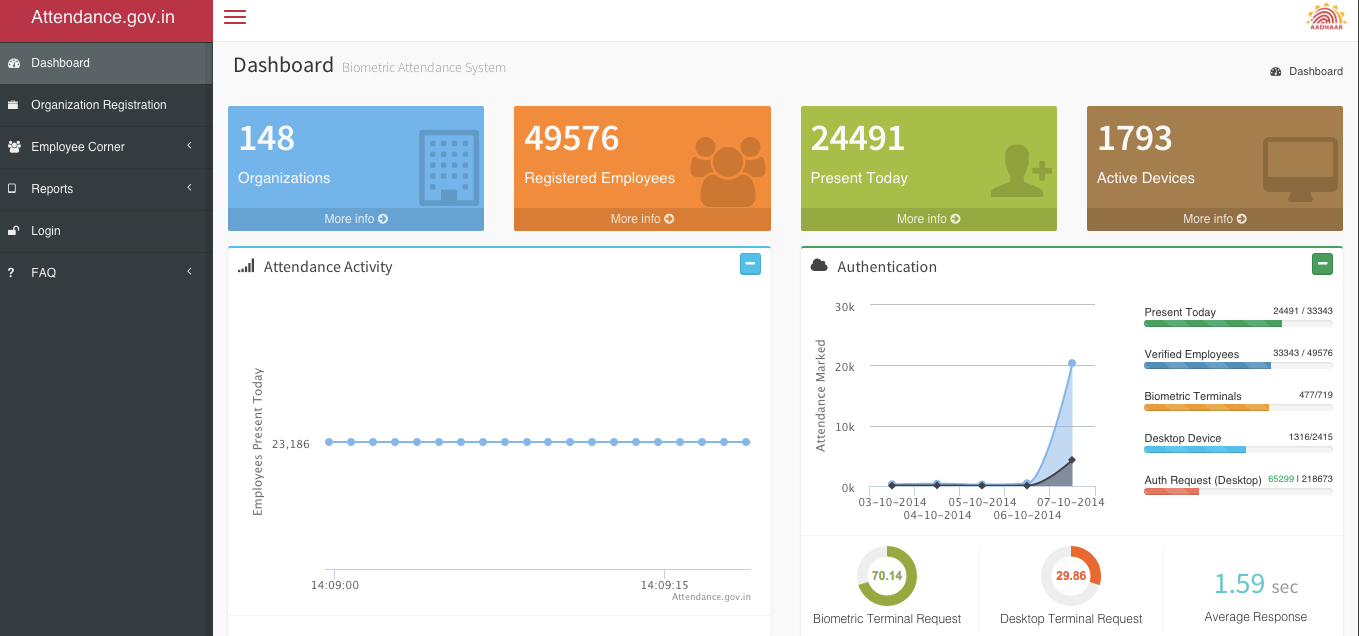The width and height of the screenshot is (1359, 636).
Task: Click the Biometric Terminal Request donut chart
Action: point(887,576)
